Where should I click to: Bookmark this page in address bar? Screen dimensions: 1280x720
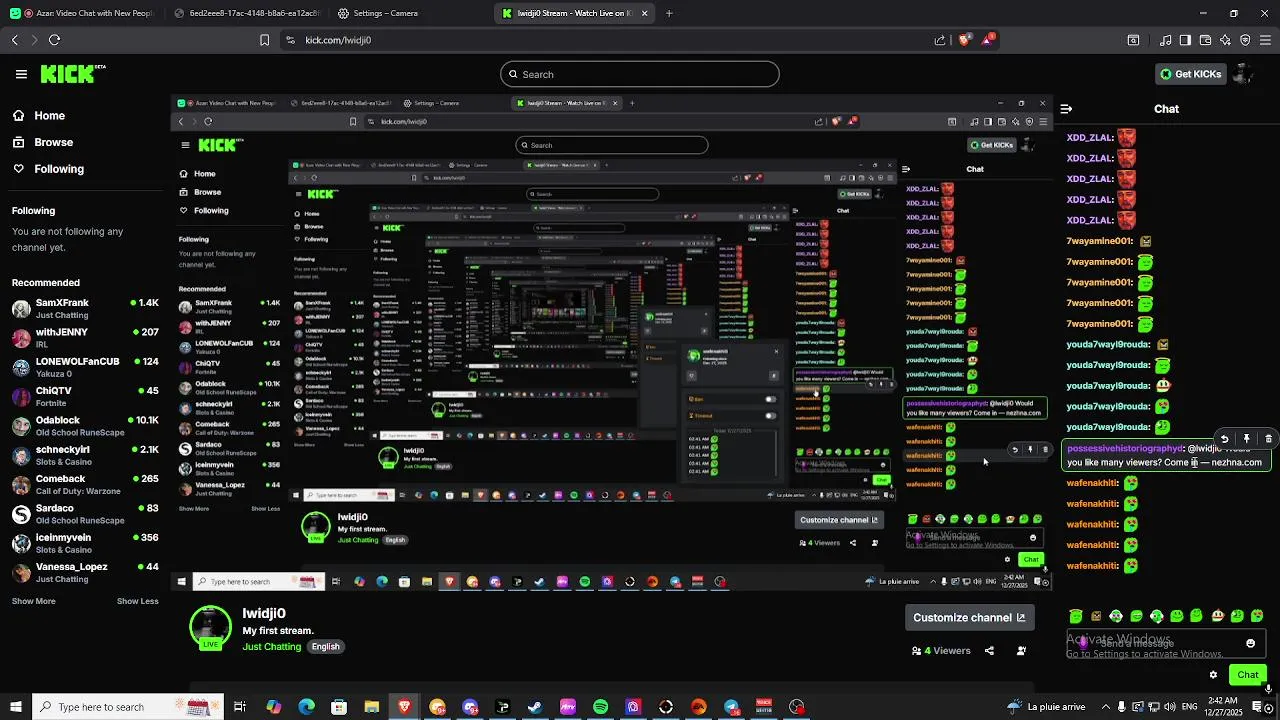click(x=264, y=40)
